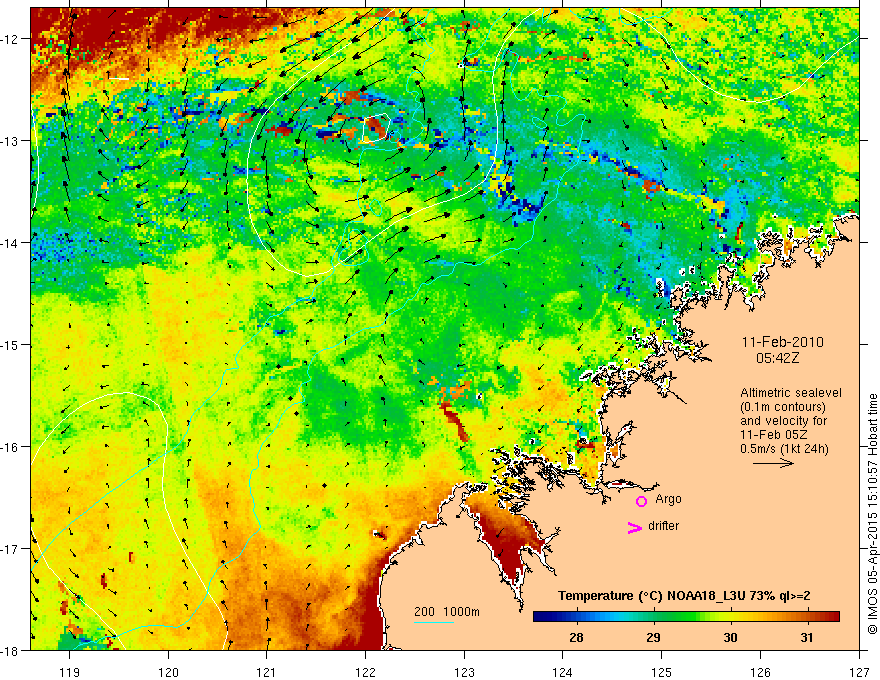The height and width of the screenshot is (680, 880).
Task: Click the longitude label 120
Action: pyautogui.click(x=168, y=672)
